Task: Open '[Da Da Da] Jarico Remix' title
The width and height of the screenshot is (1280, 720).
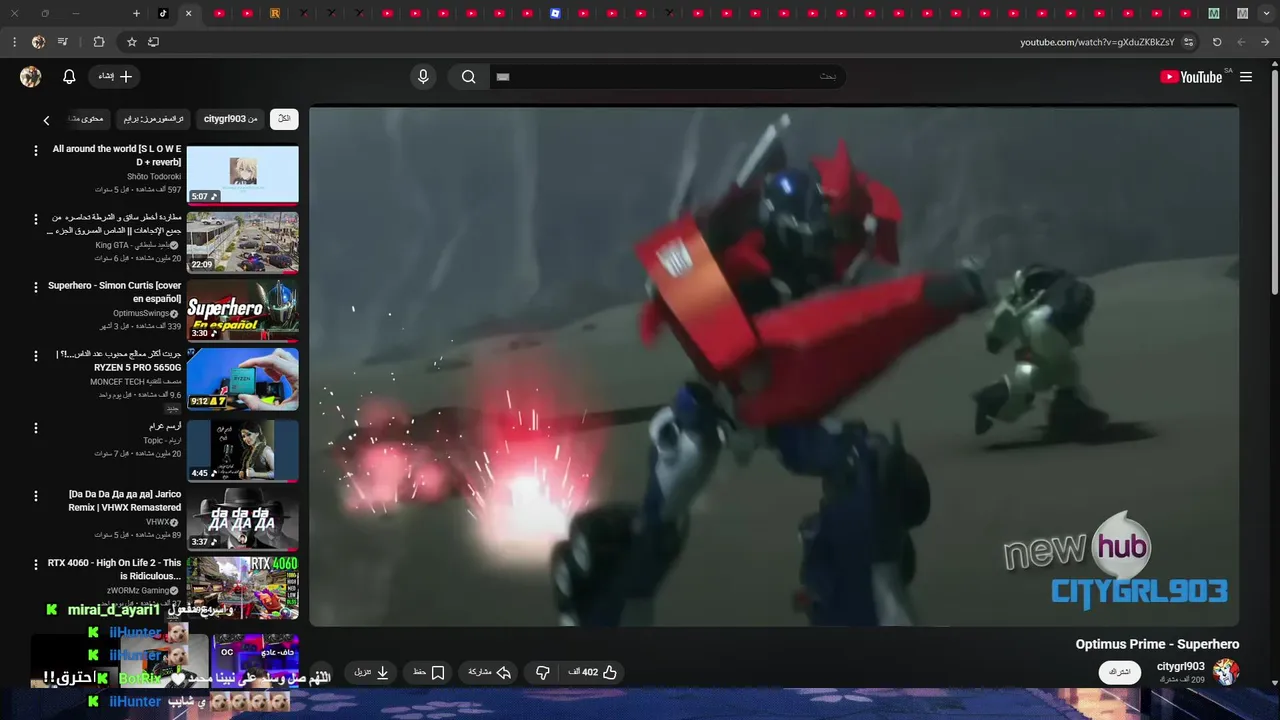Action: (125, 501)
